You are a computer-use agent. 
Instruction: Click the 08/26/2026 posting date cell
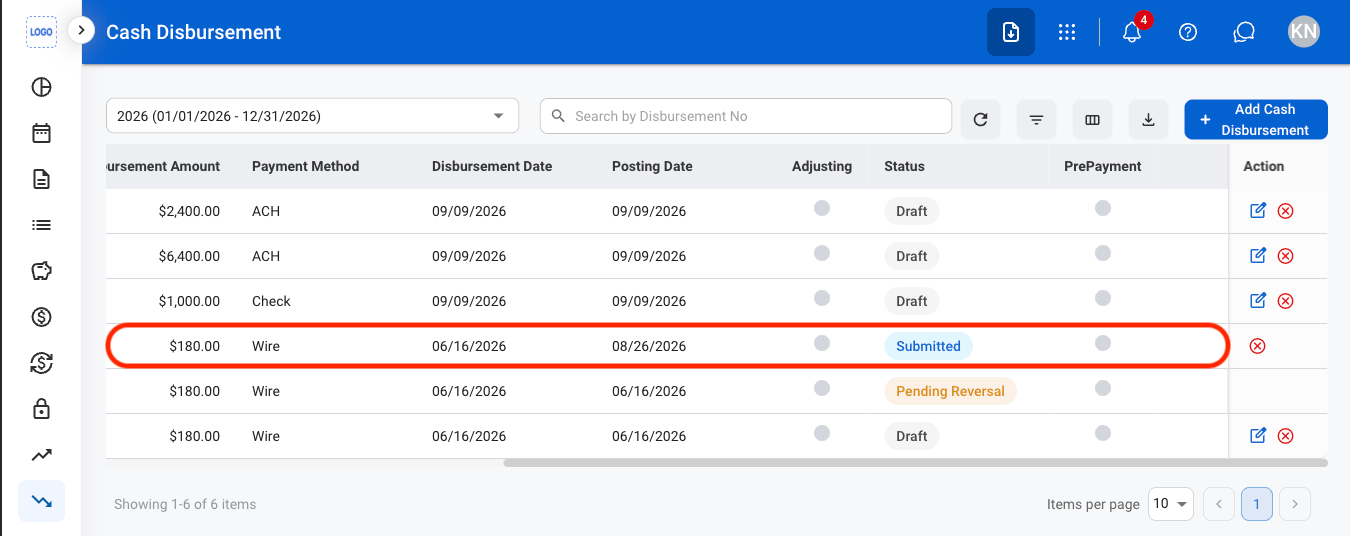tap(649, 346)
